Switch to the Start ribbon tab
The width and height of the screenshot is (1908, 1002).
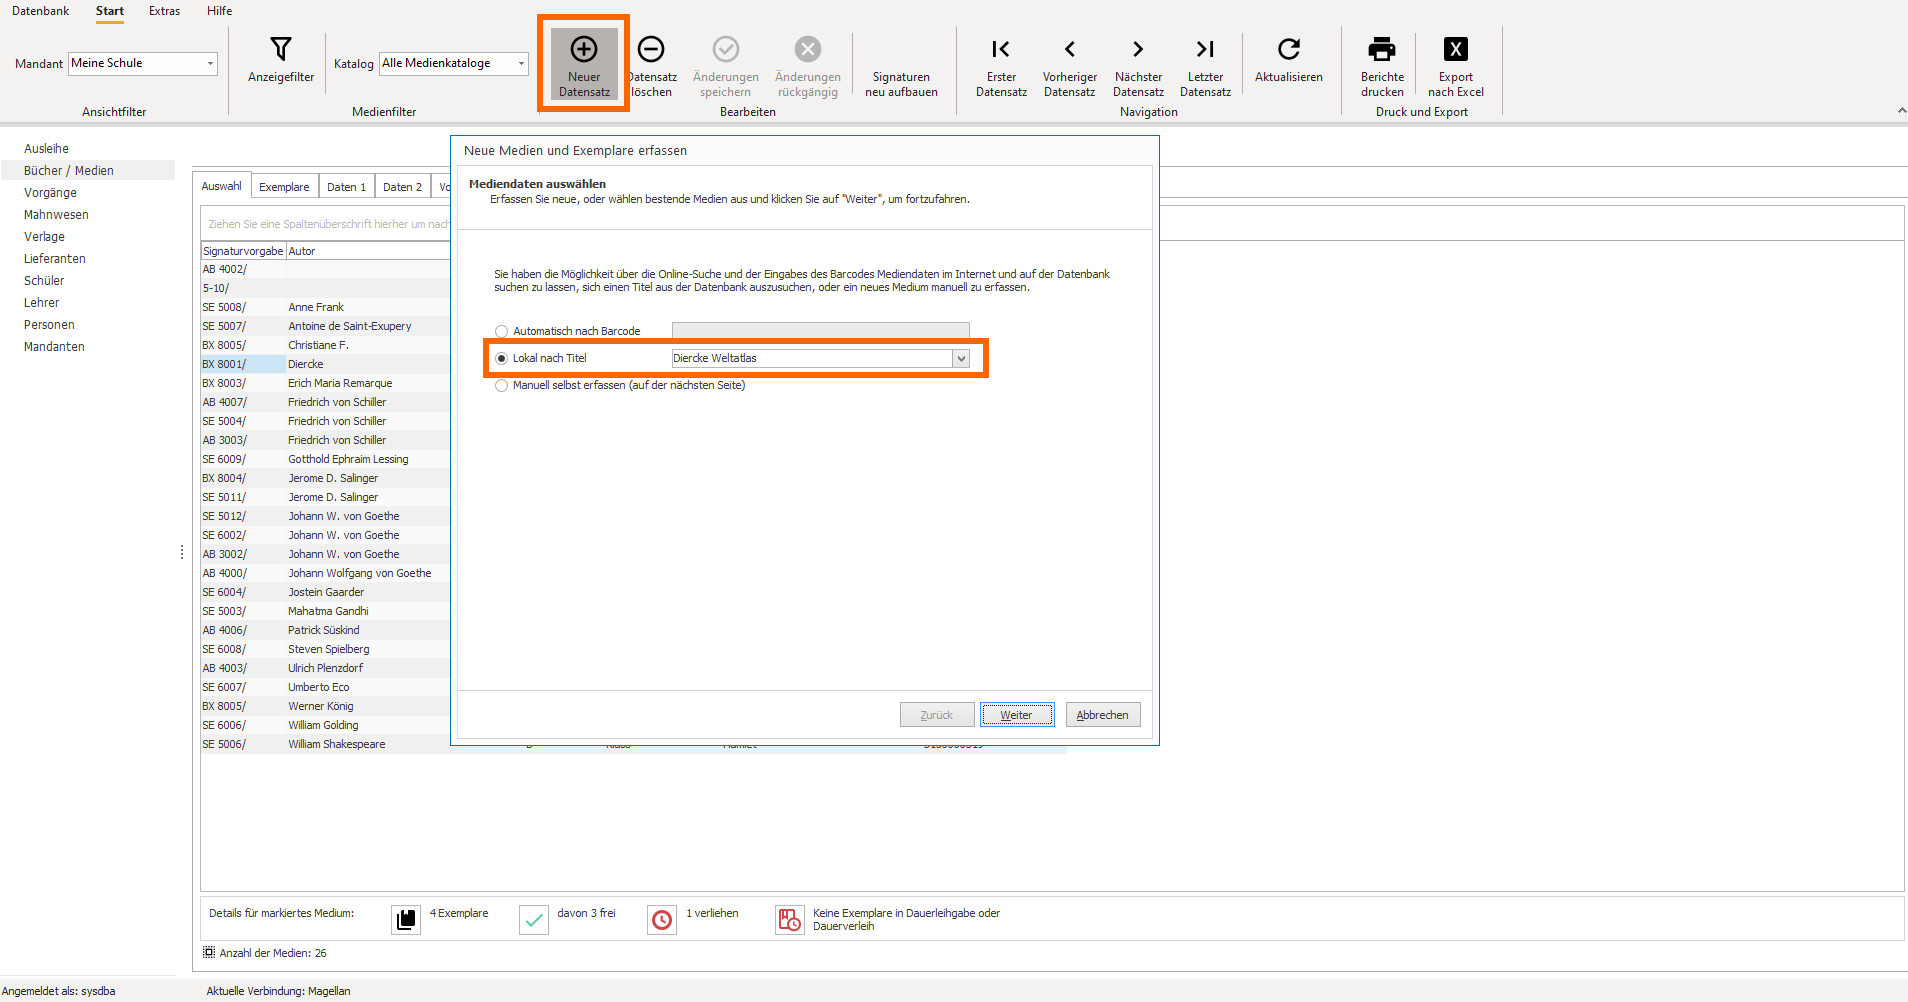click(110, 11)
